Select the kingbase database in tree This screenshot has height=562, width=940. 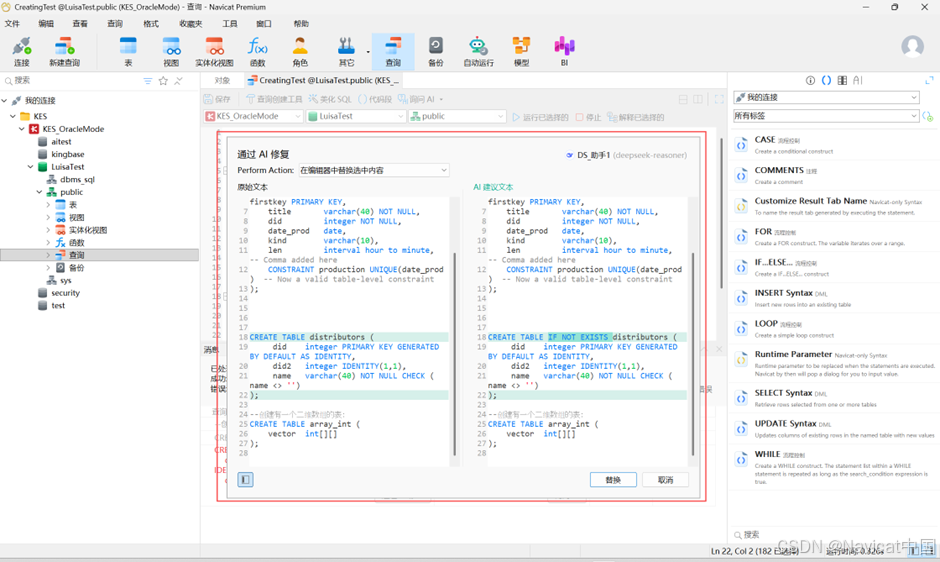pos(67,154)
